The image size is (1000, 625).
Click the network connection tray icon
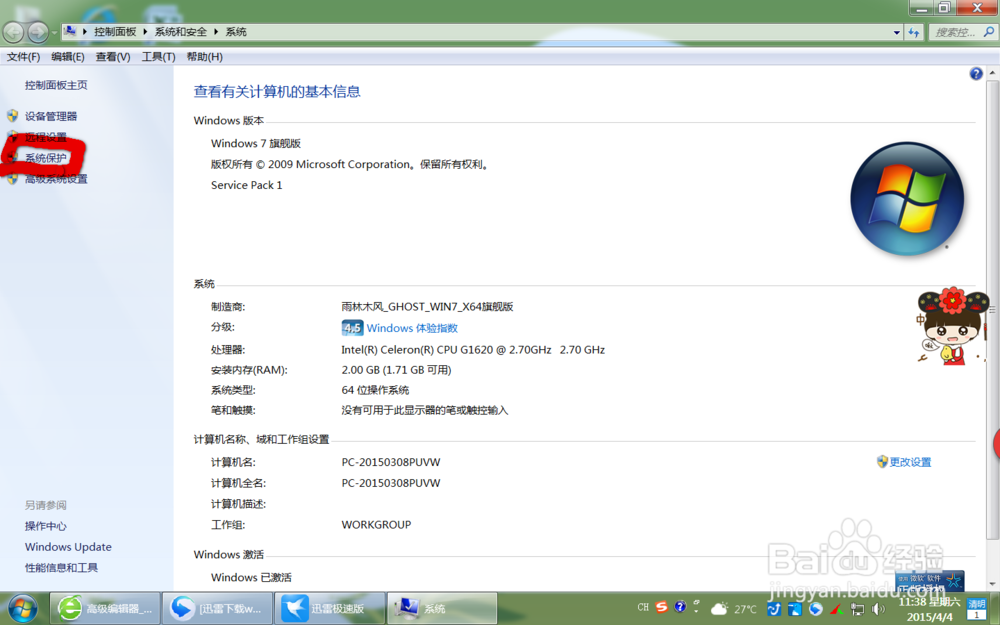tap(857, 609)
